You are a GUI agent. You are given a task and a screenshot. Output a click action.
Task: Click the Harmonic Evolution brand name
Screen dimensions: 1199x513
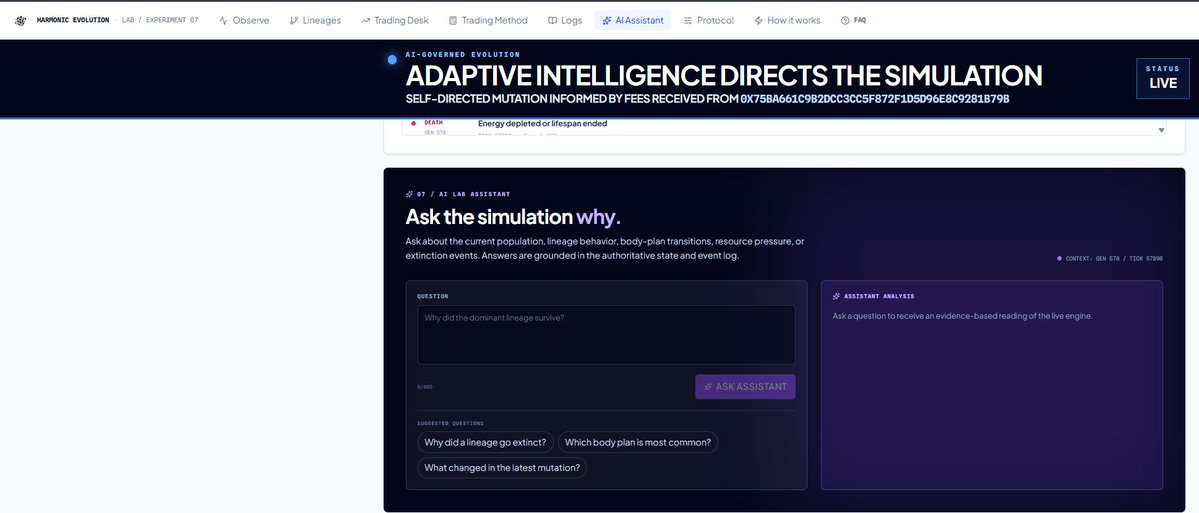[73, 21]
